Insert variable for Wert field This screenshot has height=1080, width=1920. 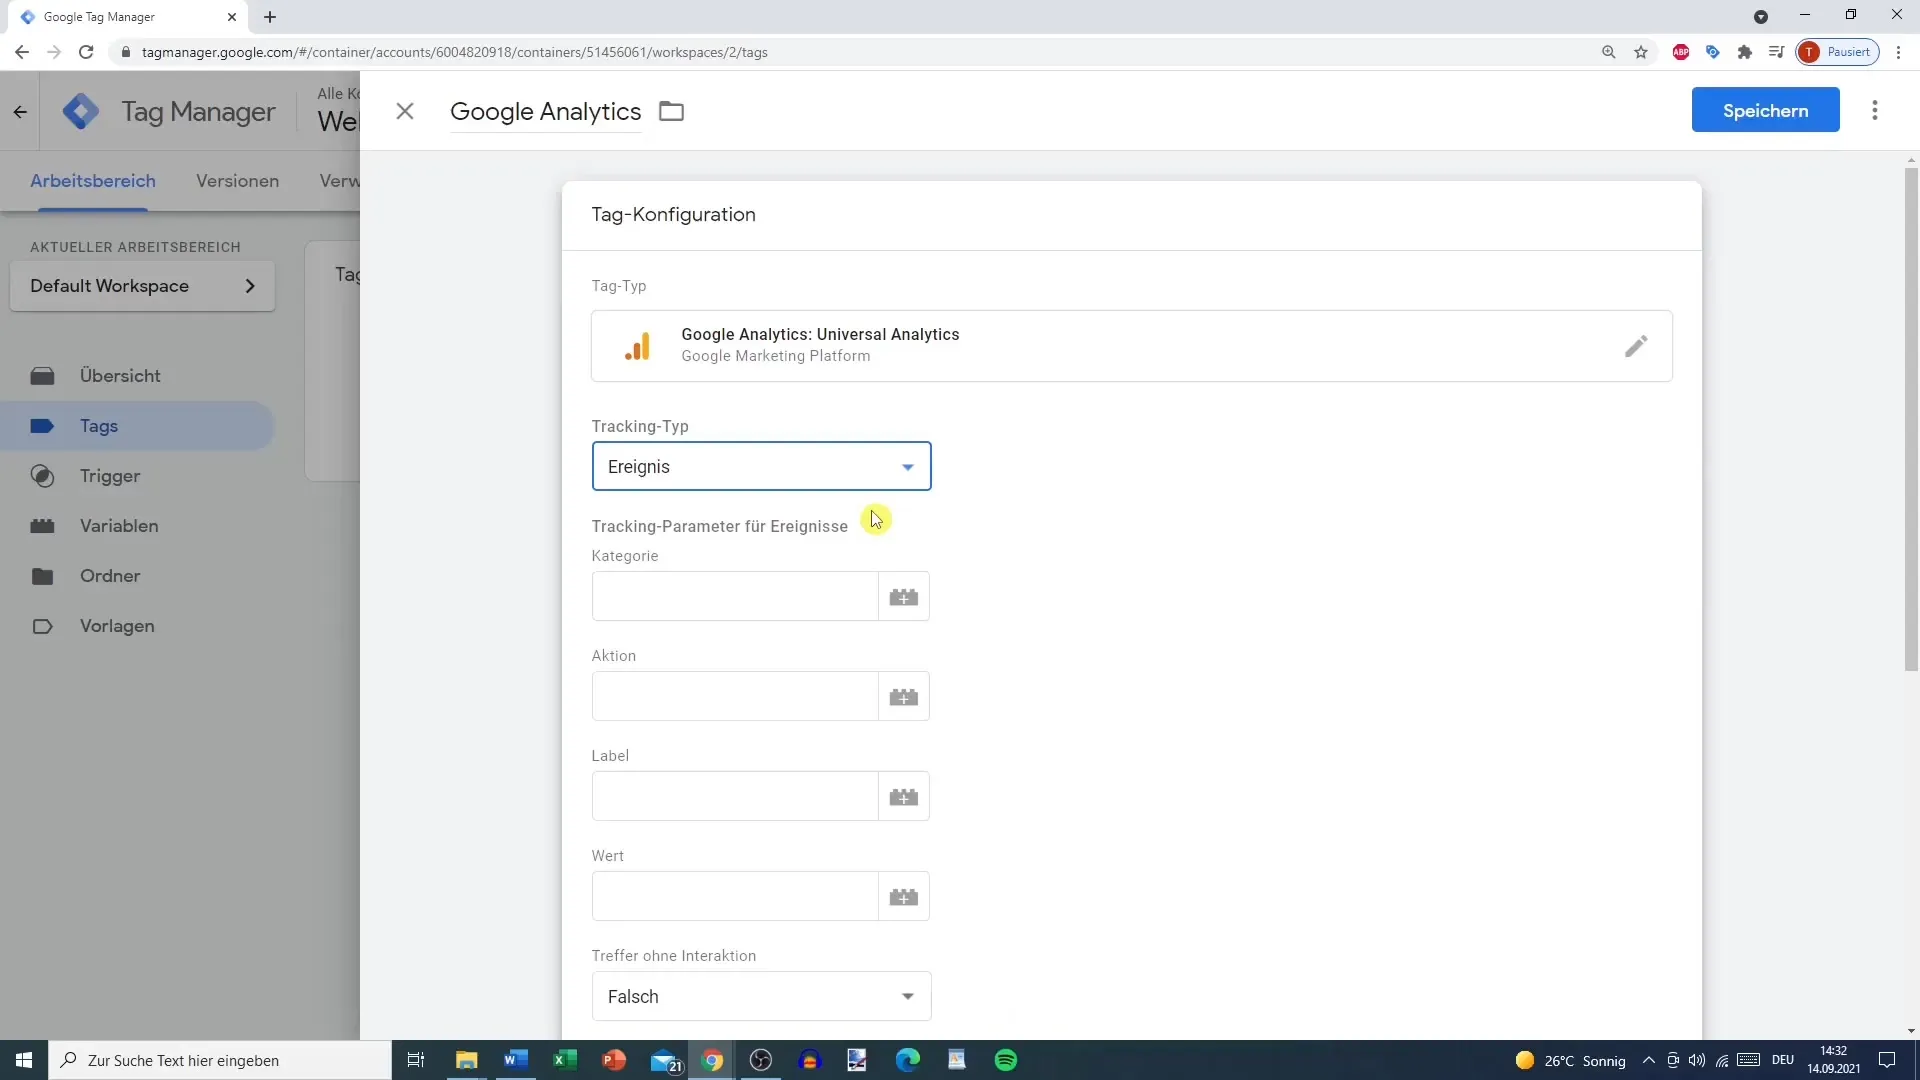(904, 896)
